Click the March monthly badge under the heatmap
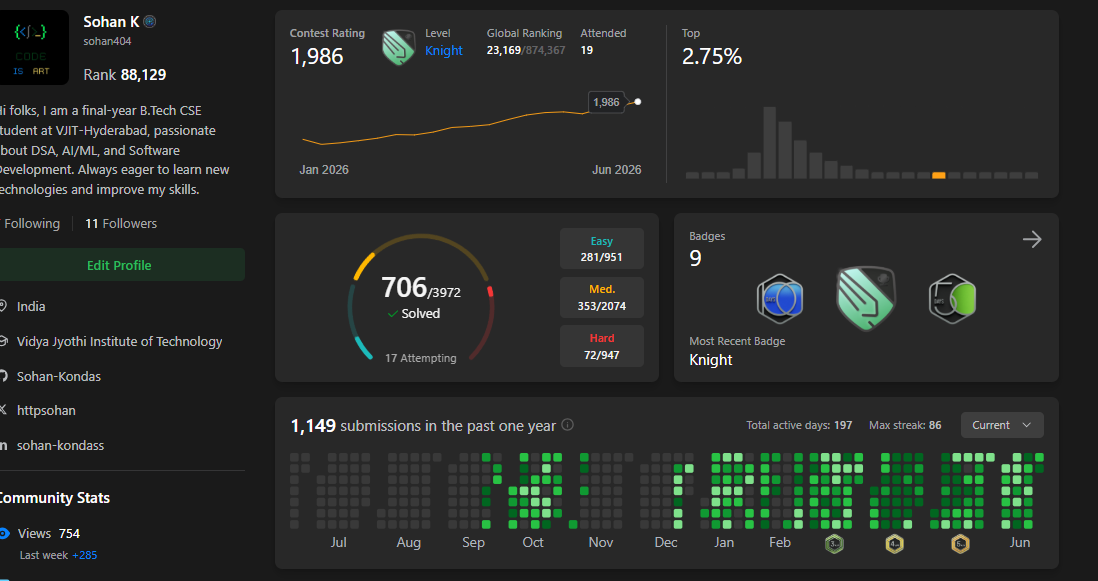1098x581 pixels. (x=834, y=543)
